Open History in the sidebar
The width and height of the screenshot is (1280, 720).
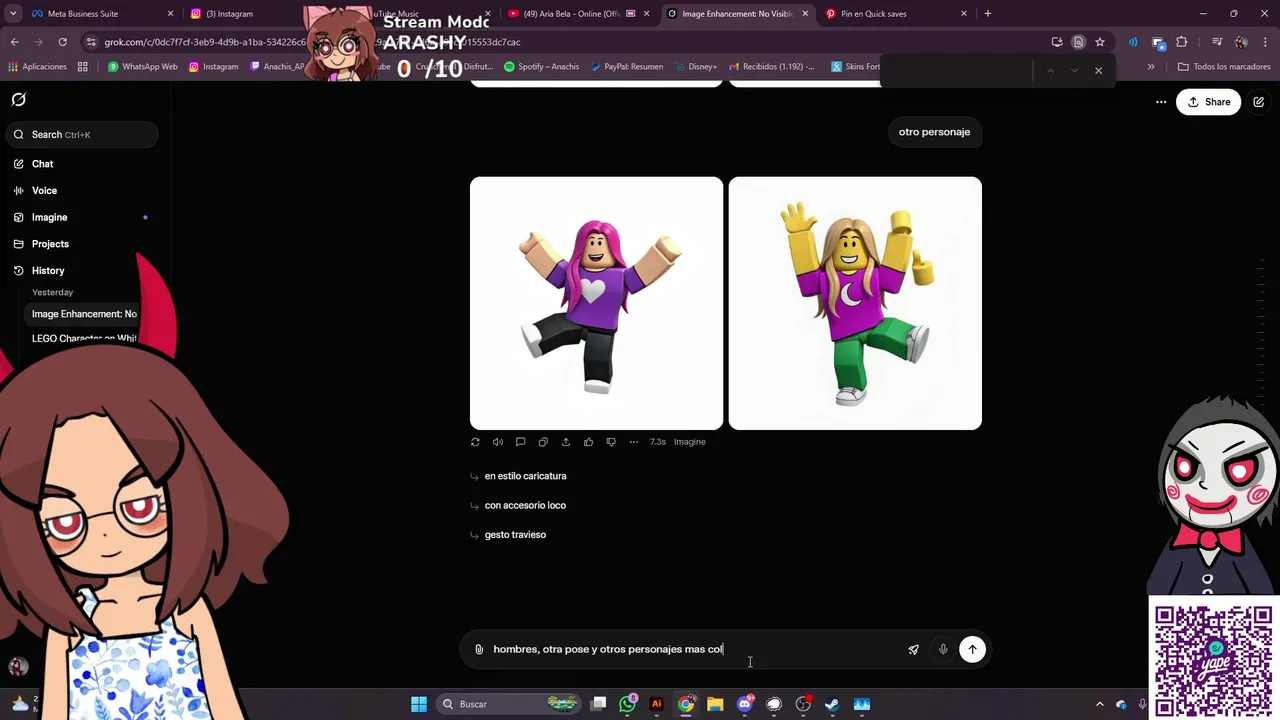(48, 270)
